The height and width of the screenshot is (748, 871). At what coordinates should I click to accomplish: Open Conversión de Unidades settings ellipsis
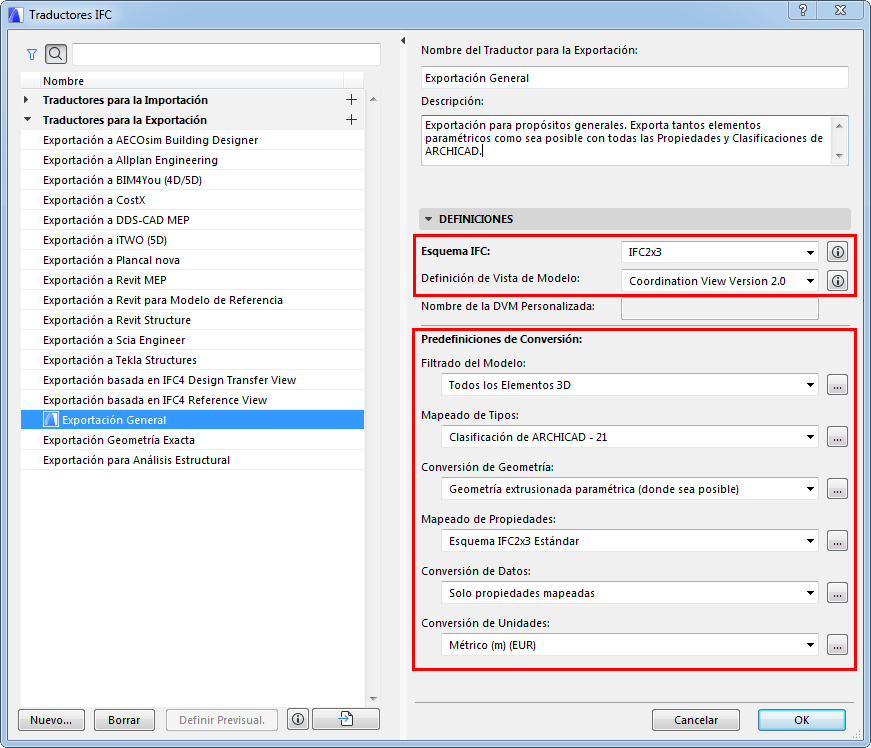click(837, 645)
